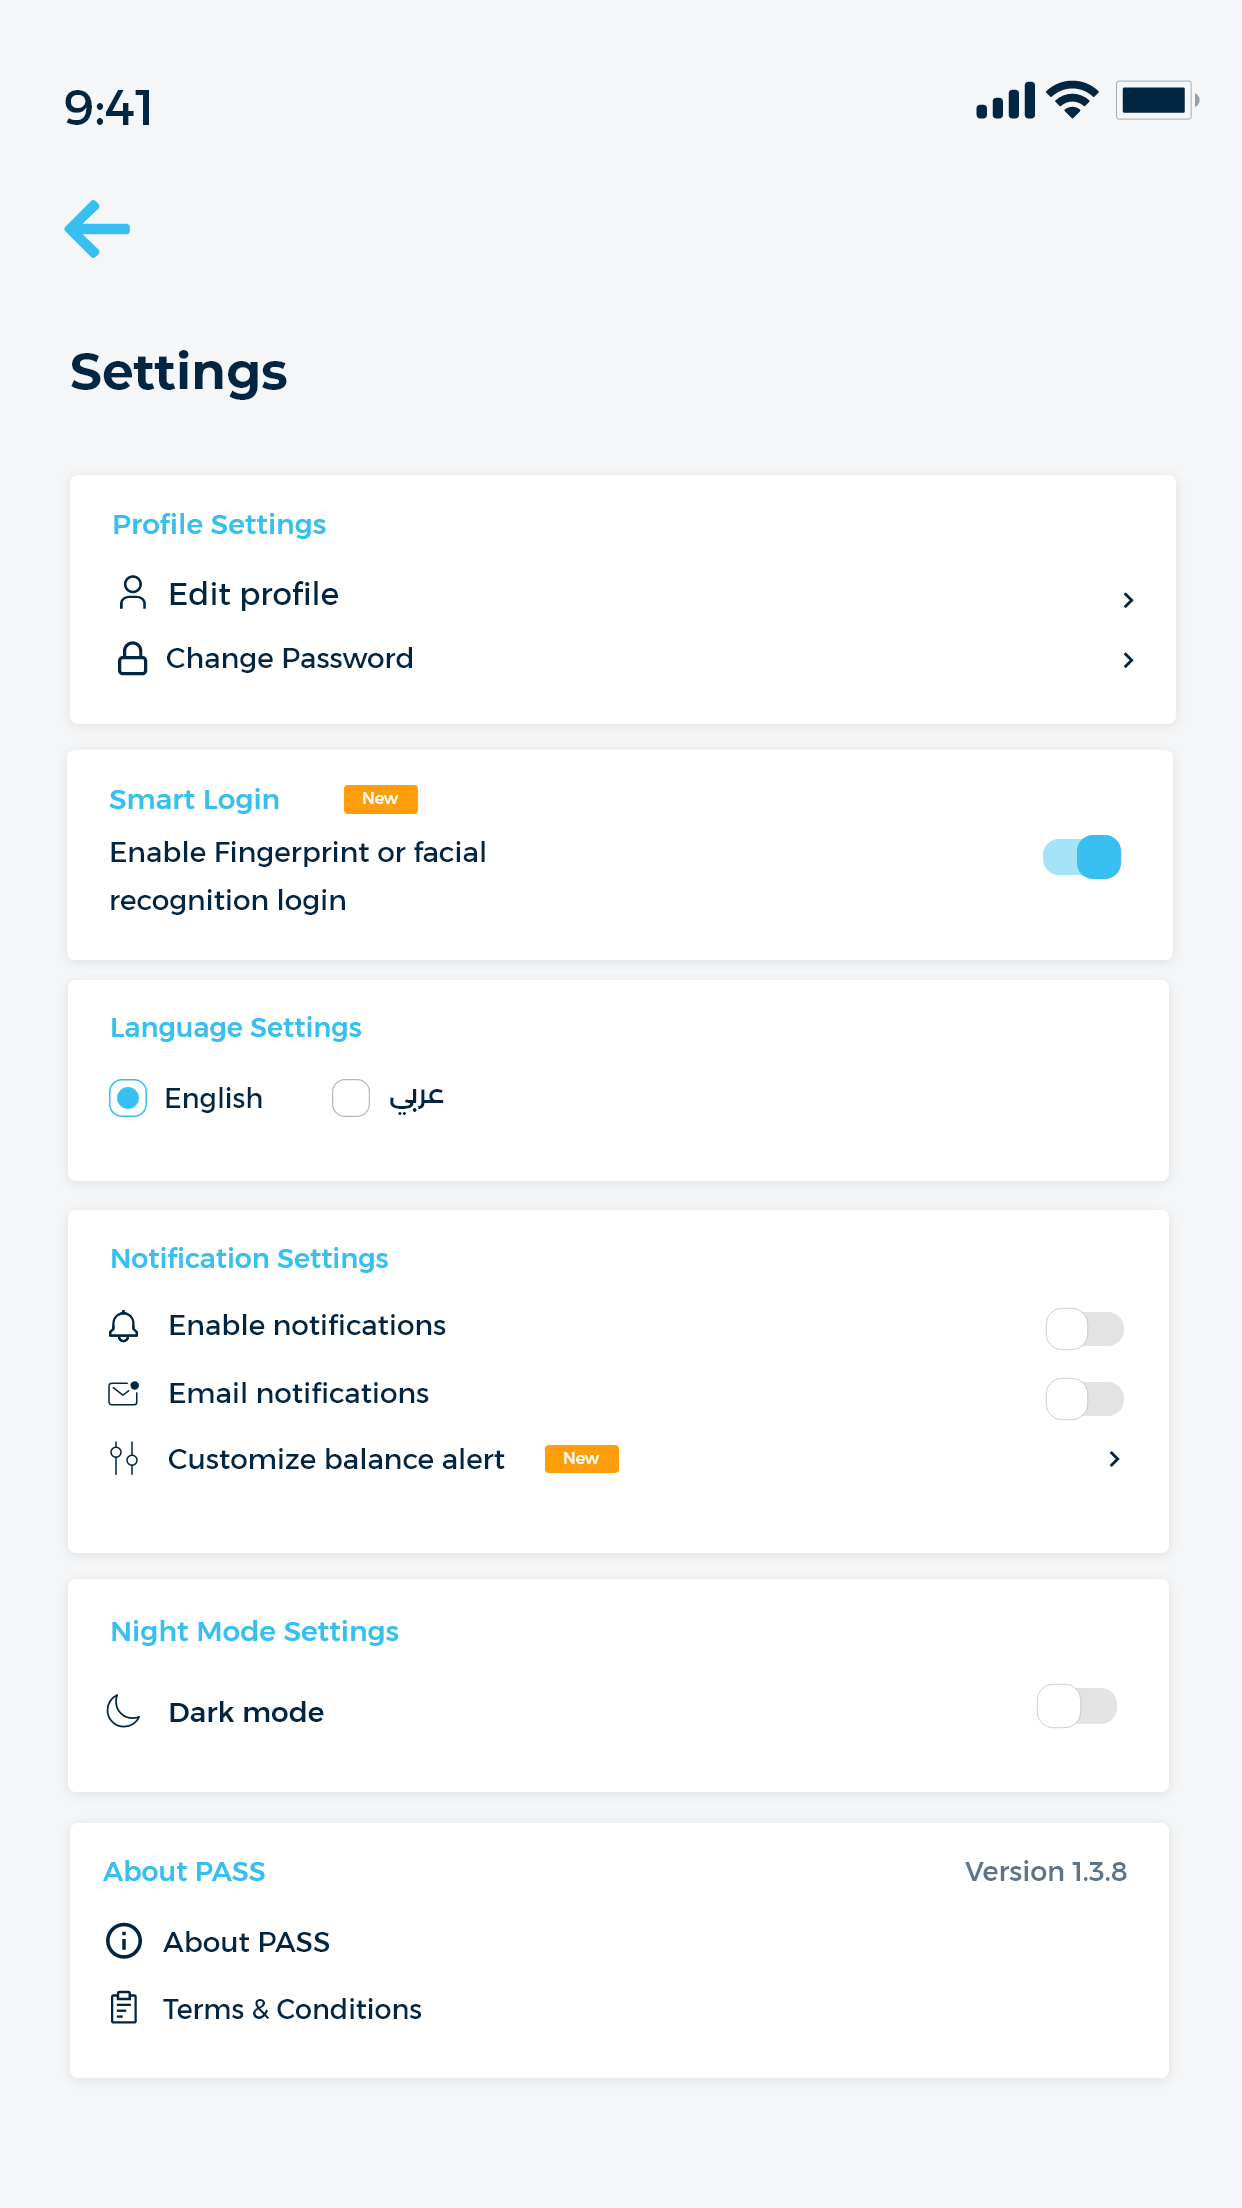Image resolution: width=1242 pixels, height=2208 pixels.
Task: Disable the Smart Login fingerprint toggle
Action: 1082,857
